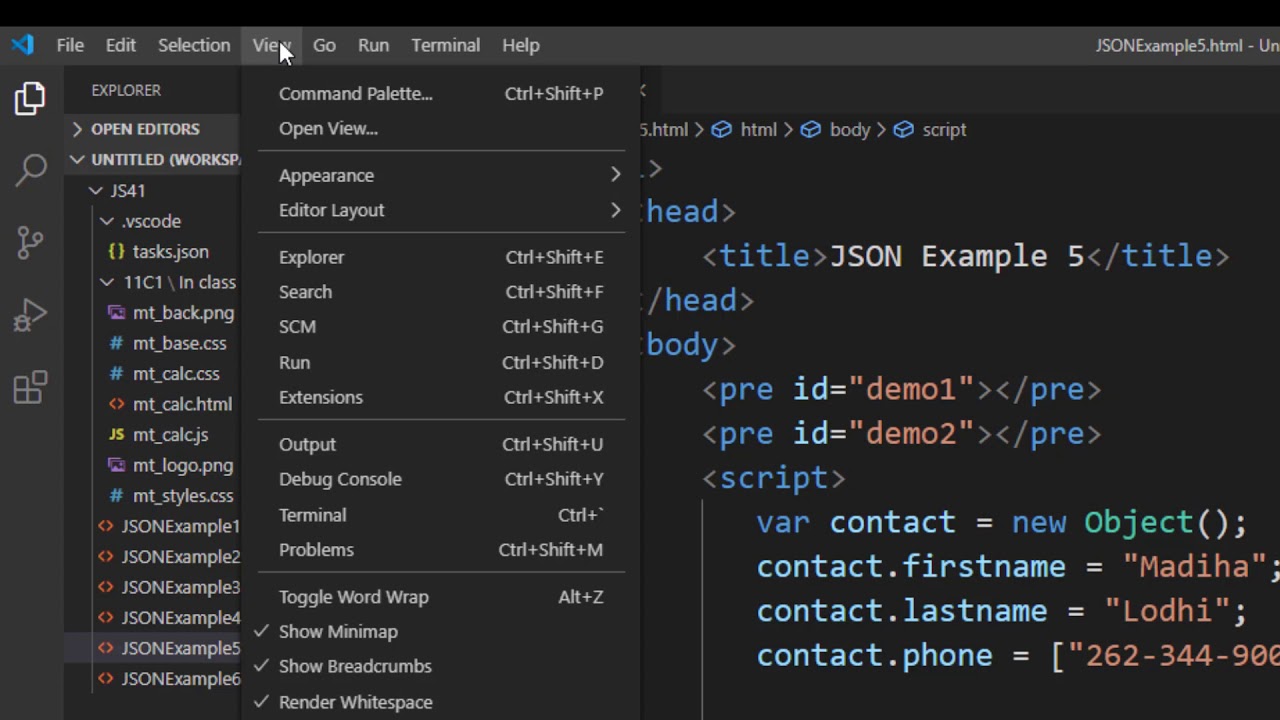The width and height of the screenshot is (1280, 720).
Task: Click the mt_calc.js JS file icon
Action: [116, 435]
